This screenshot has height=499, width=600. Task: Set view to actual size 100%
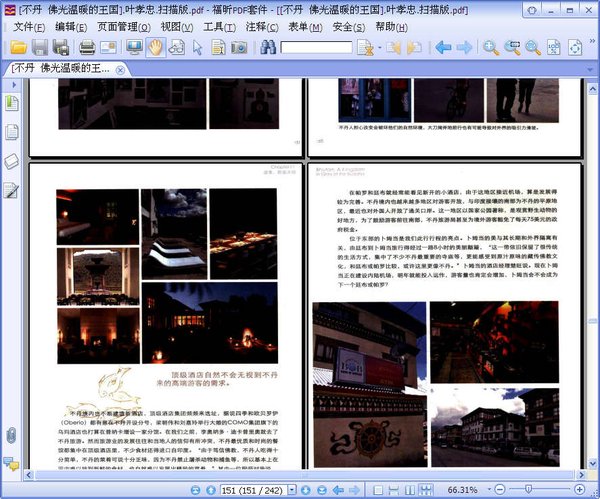(x=553, y=47)
